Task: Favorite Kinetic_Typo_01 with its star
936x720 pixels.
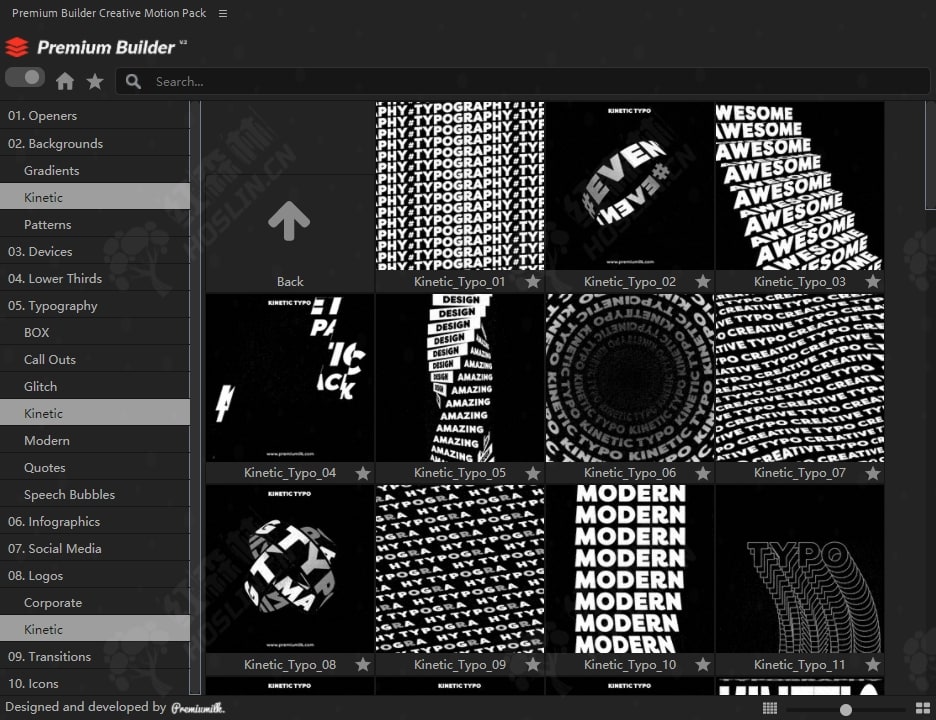Action: pos(532,281)
